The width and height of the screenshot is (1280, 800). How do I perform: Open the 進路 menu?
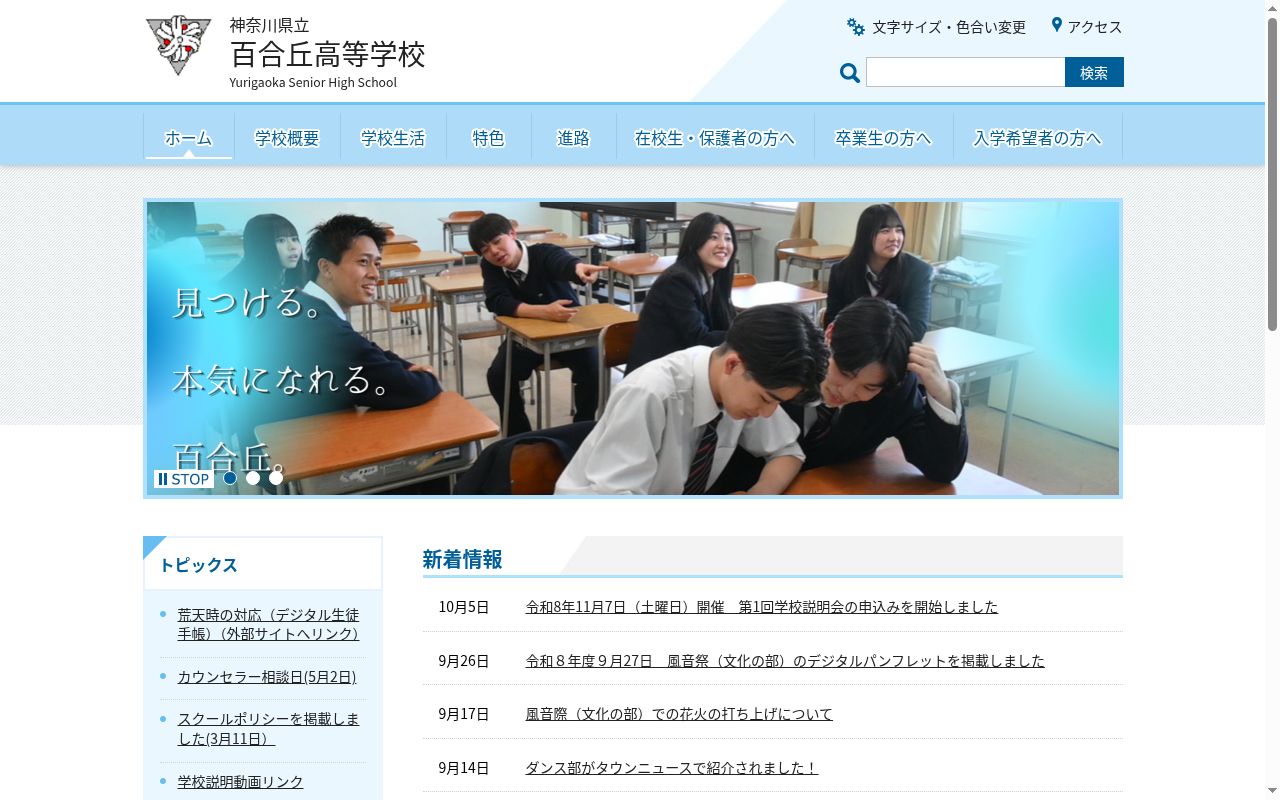point(573,138)
